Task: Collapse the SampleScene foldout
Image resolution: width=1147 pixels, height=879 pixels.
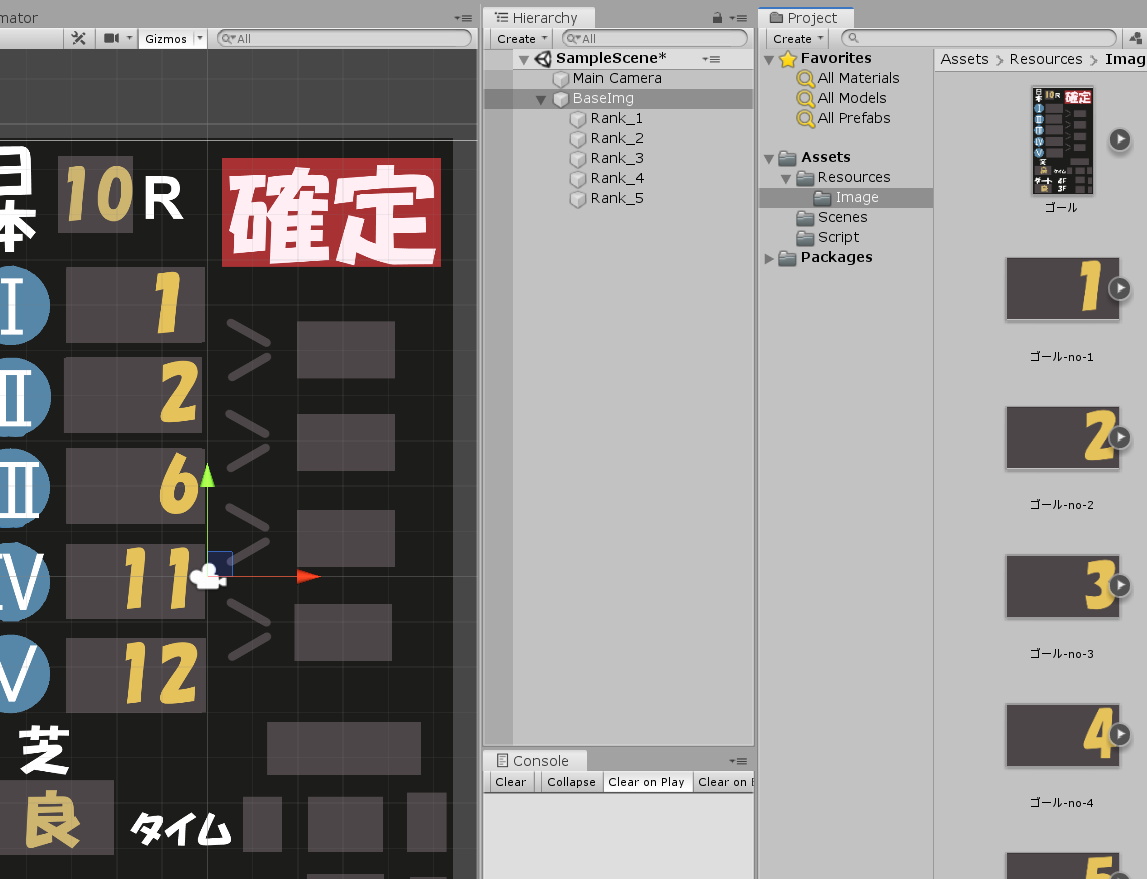Action: click(x=524, y=59)
